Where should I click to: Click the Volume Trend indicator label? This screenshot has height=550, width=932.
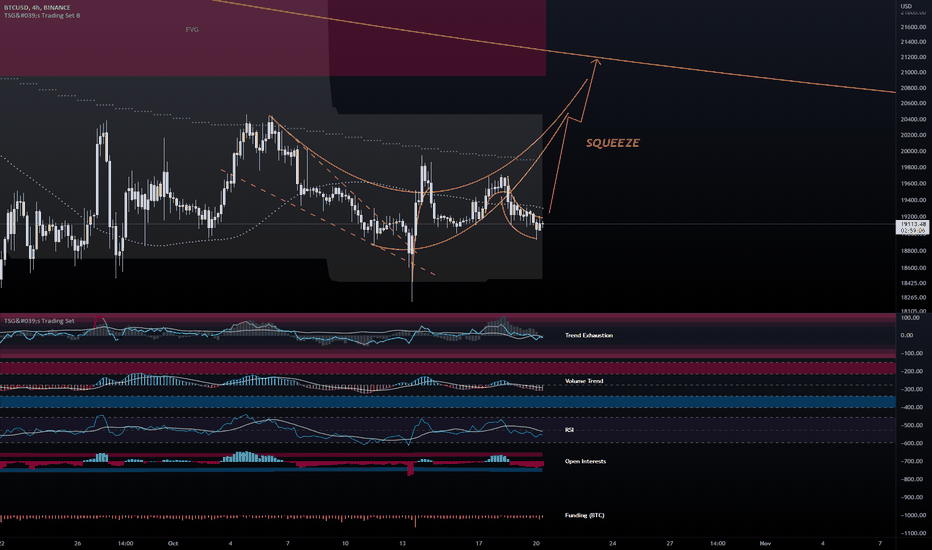(584, 381)
